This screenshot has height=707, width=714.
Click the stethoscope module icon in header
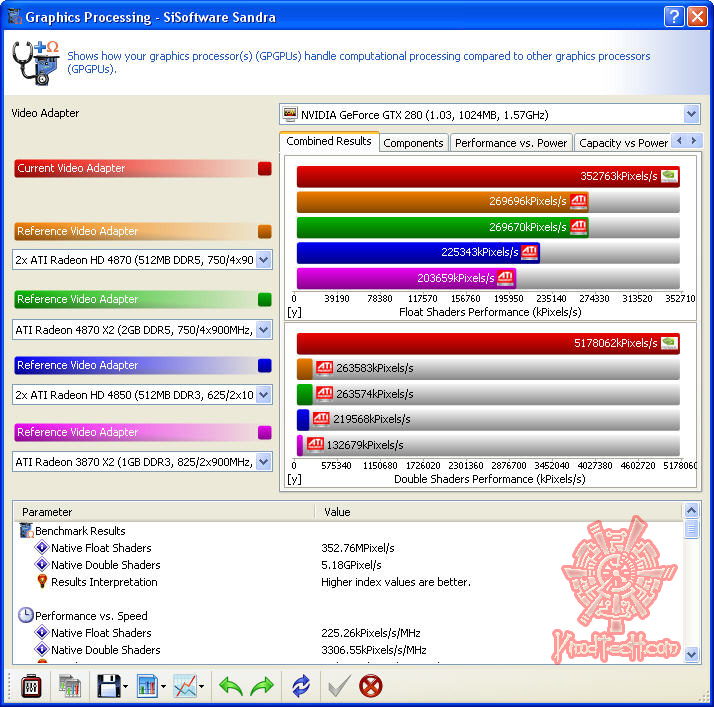35,63
